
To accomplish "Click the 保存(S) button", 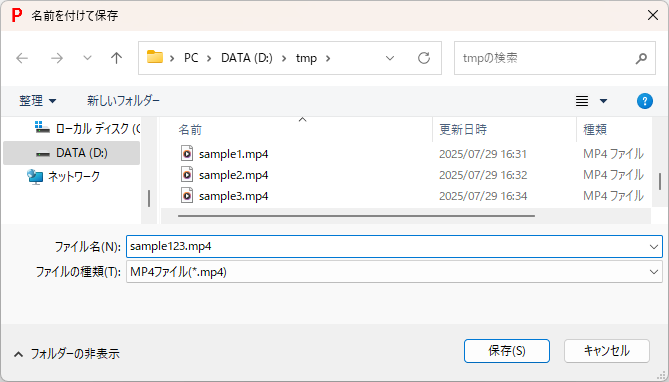I will coord(506,351).
